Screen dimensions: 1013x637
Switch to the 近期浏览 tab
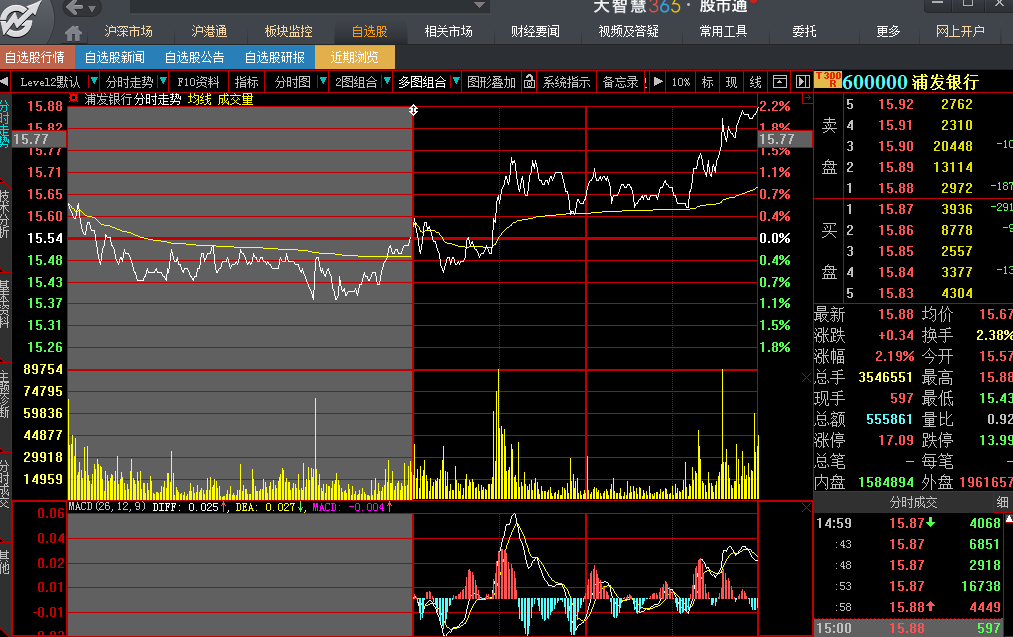[x=355, y=57]
